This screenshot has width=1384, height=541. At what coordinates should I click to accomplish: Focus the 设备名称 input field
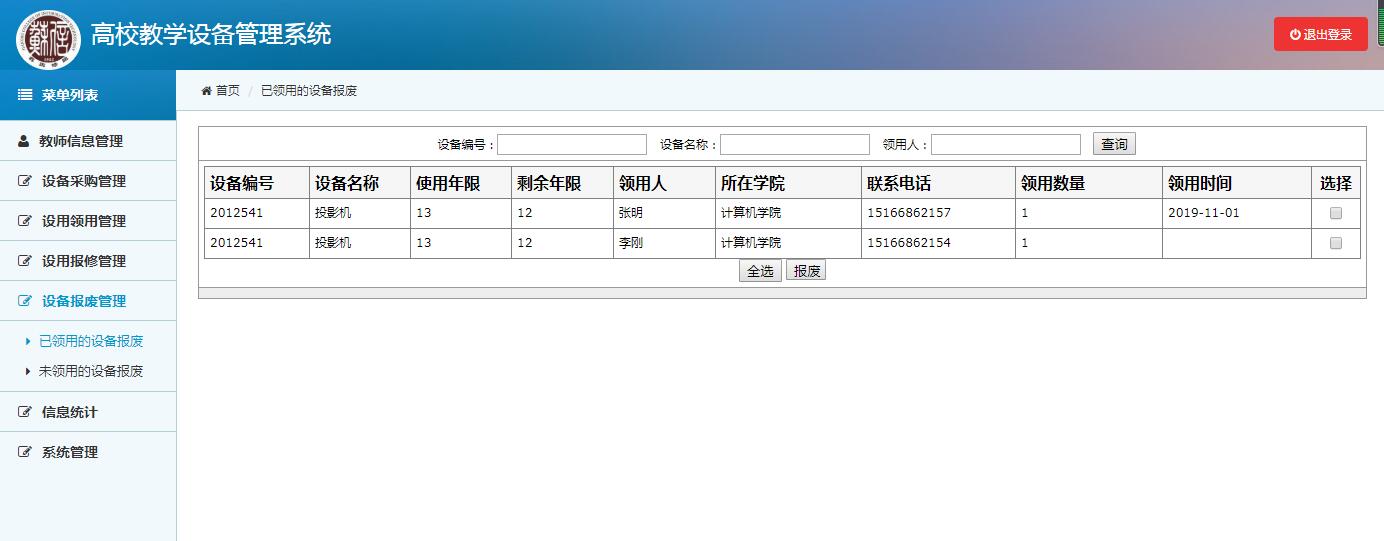tap(795, 145)
